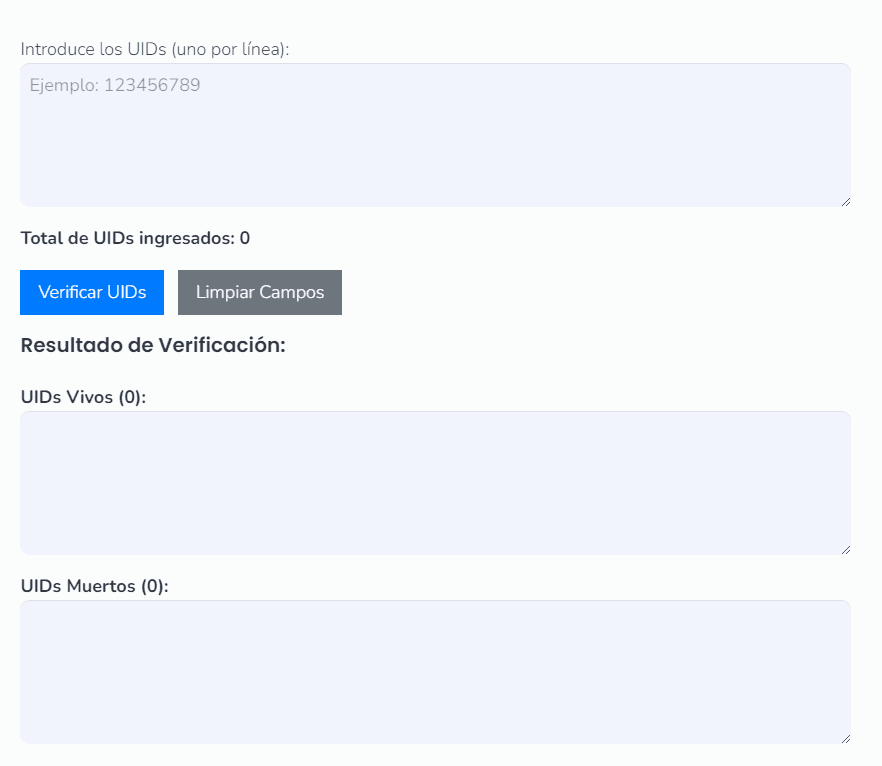882x766 pixels.
Task: Click the word 'Verificación' in the results heading
Action: point(222,345)
